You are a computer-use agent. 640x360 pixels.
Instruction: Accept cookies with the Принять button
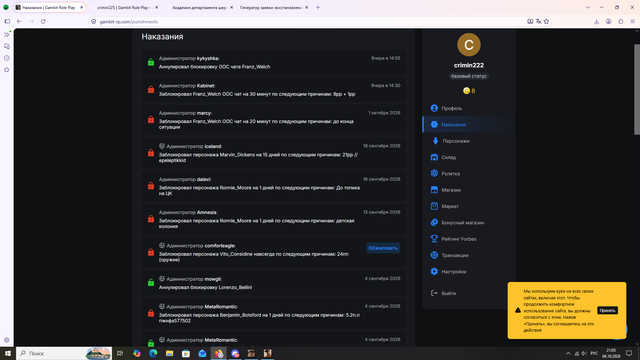pyautogui.click(x=607, y=311)
